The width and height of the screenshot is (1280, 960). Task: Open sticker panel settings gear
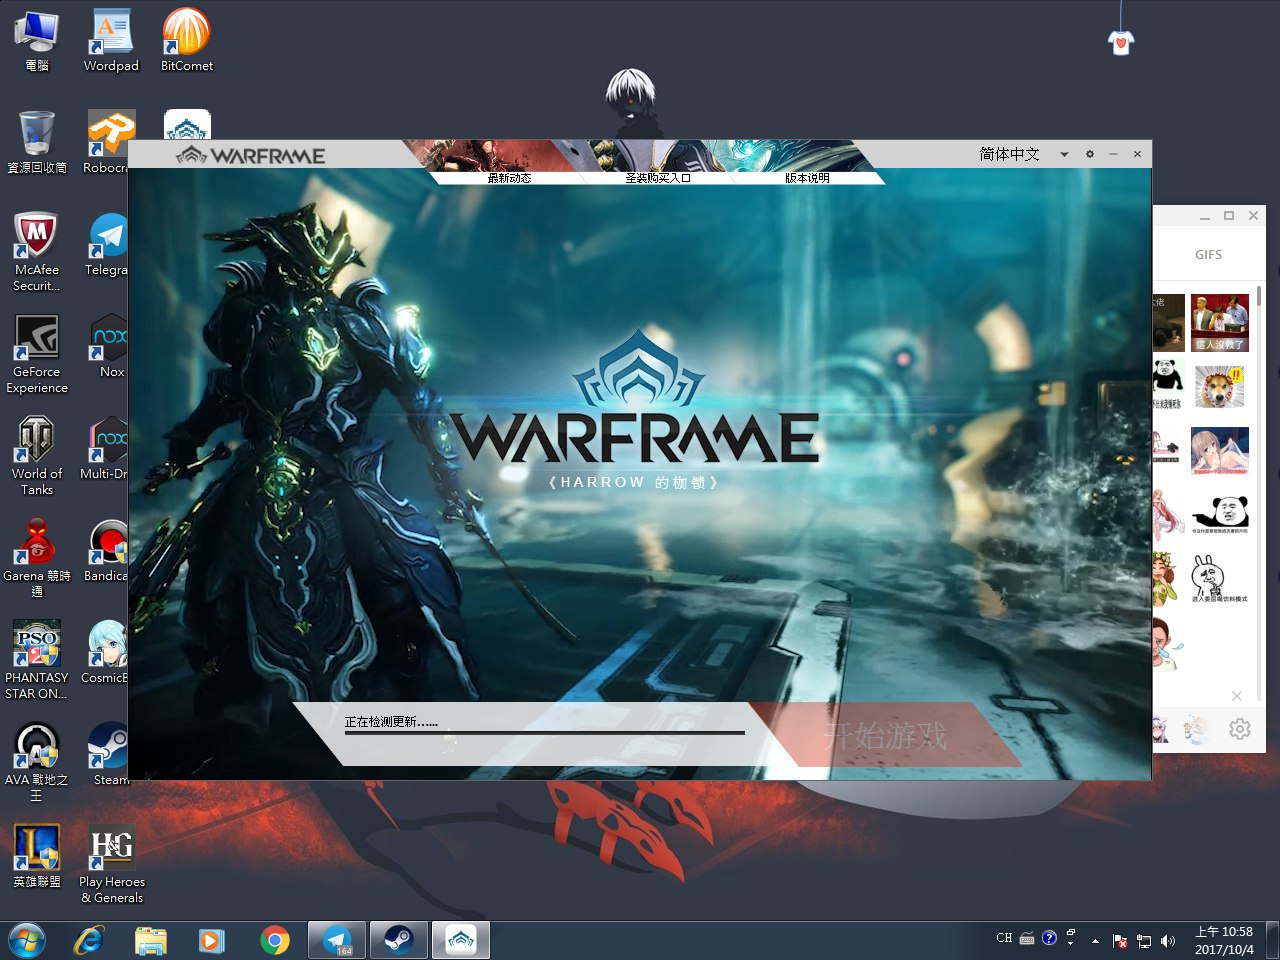point(1239,729)
